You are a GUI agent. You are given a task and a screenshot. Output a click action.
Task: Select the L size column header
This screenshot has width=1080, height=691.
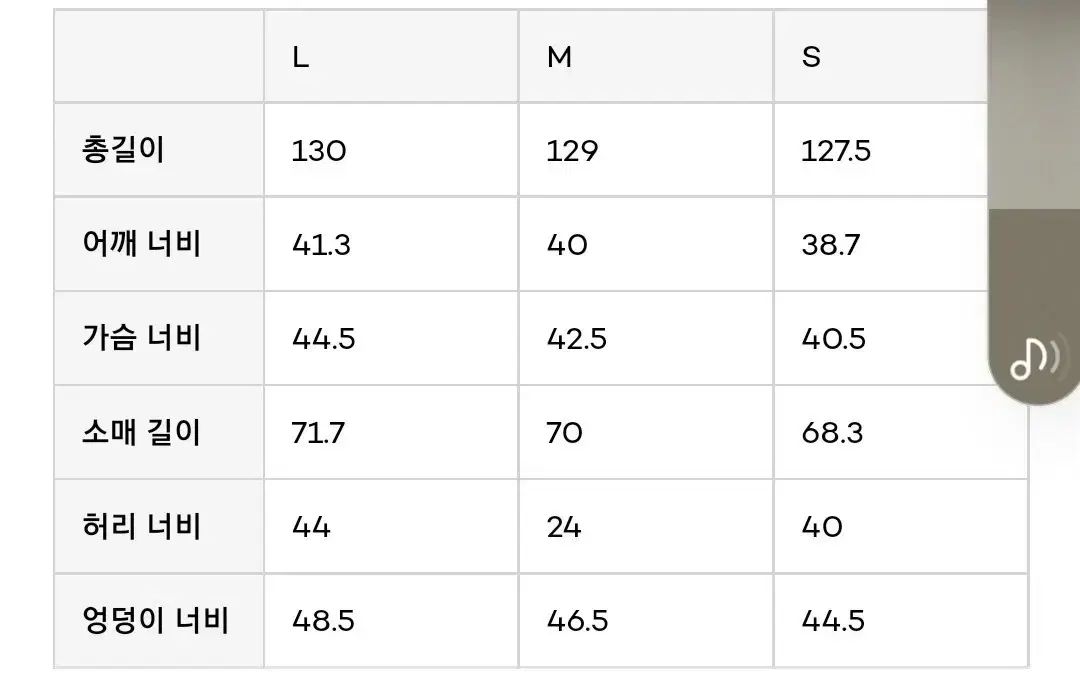(301, 57)
